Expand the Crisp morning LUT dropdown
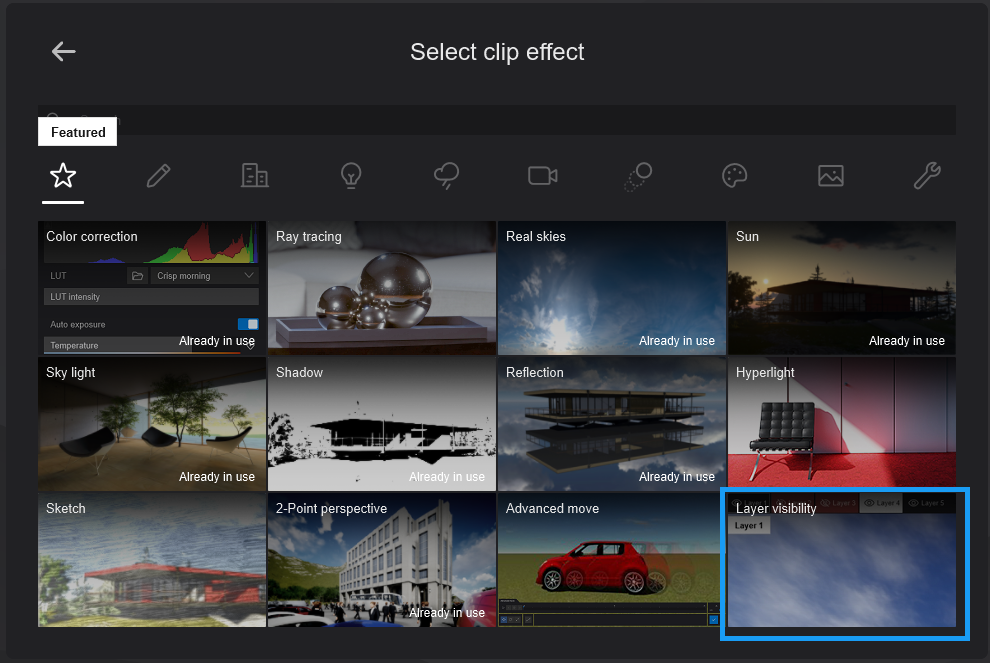 [x=205, y=276]
